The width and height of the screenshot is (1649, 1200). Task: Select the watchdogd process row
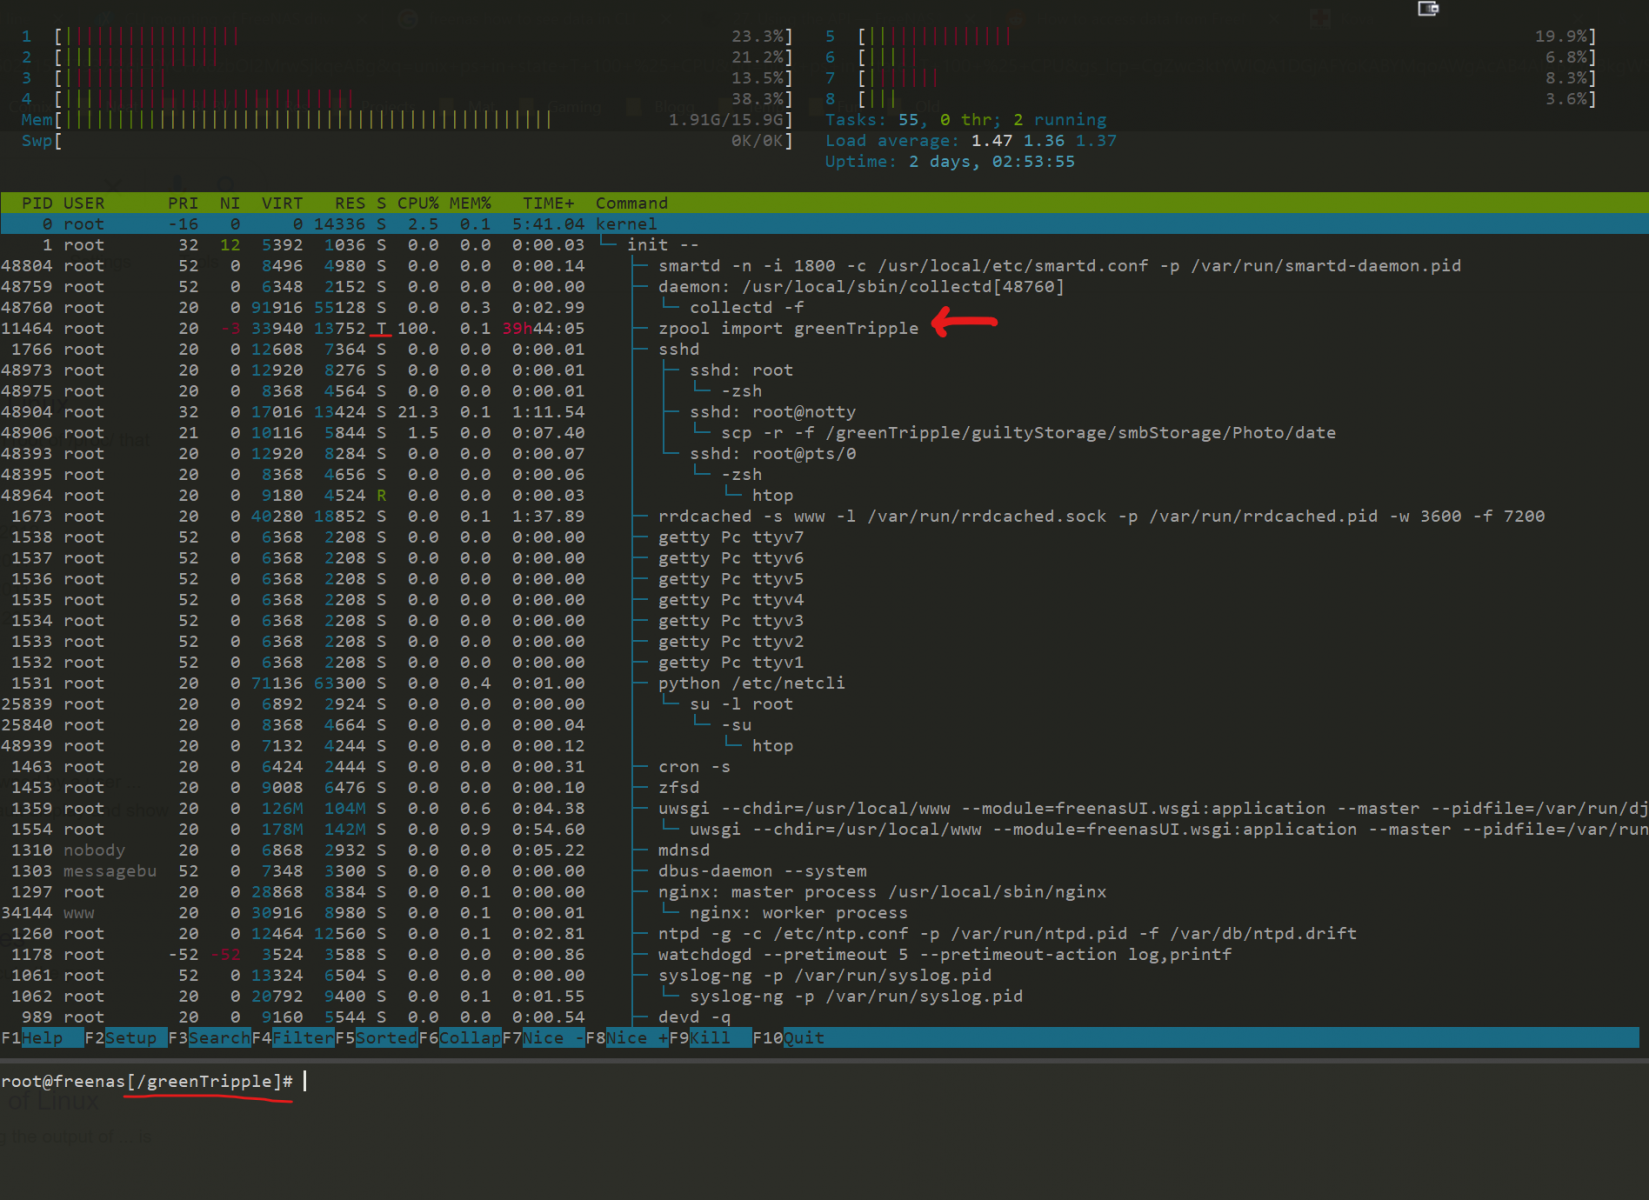[824, 955]
